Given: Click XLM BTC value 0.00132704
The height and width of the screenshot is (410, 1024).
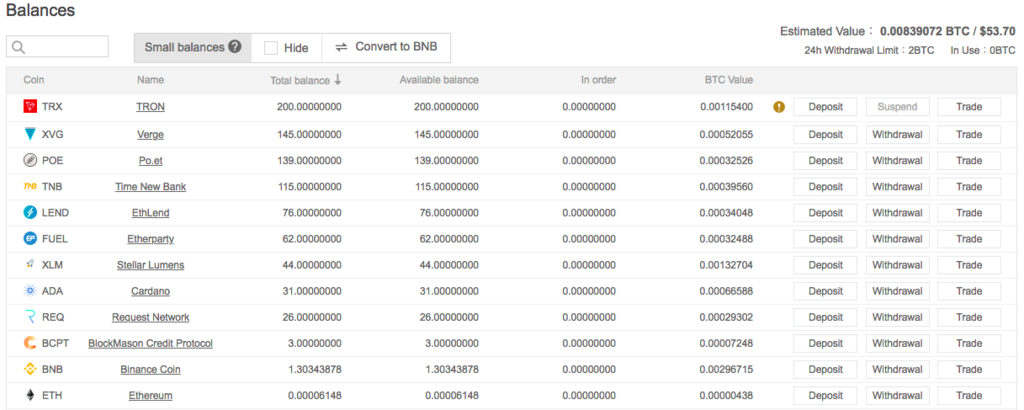Looking at the screenshot, I should point(726,265).
